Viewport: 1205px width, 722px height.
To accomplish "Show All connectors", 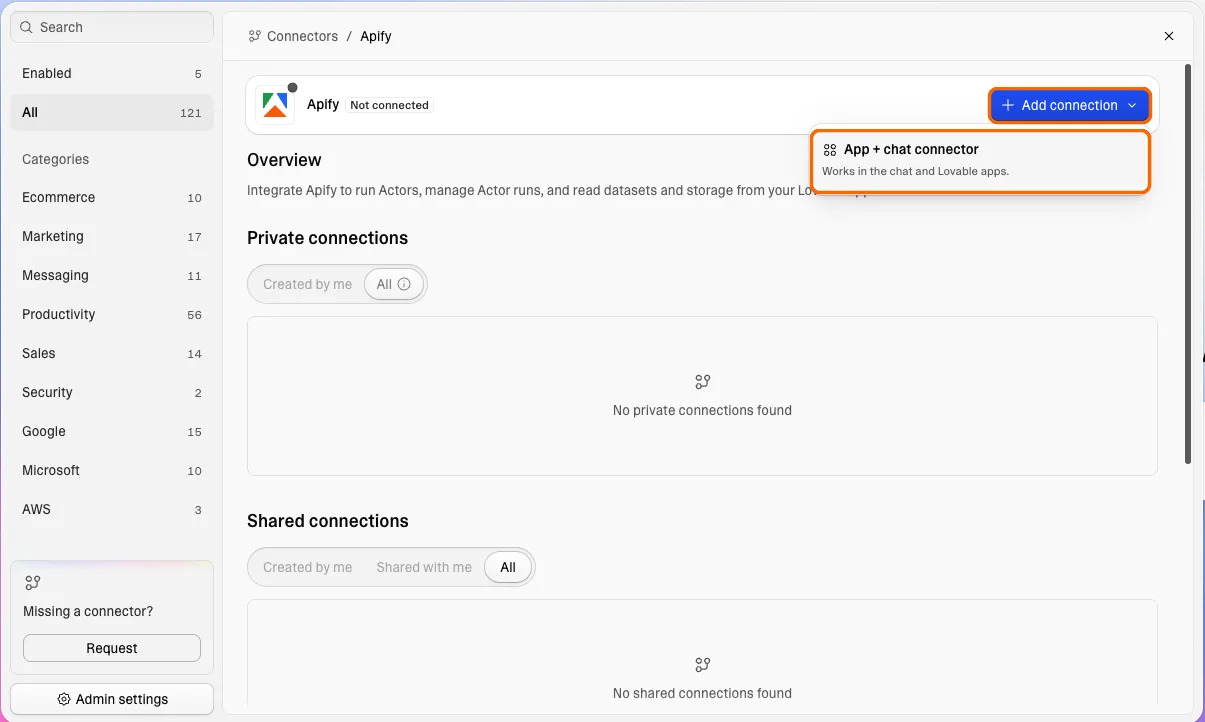I will (x=112, y=112).
